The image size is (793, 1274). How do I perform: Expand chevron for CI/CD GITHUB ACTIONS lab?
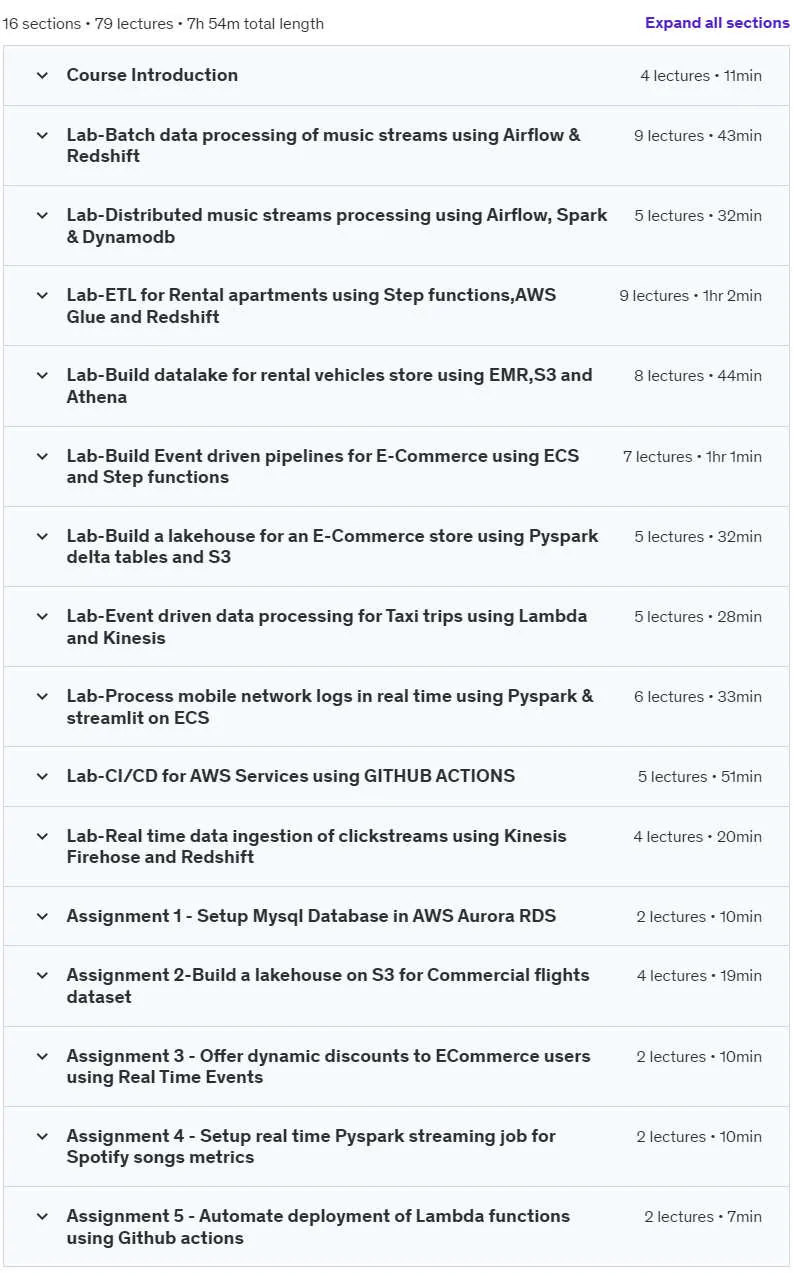point(42,776)
